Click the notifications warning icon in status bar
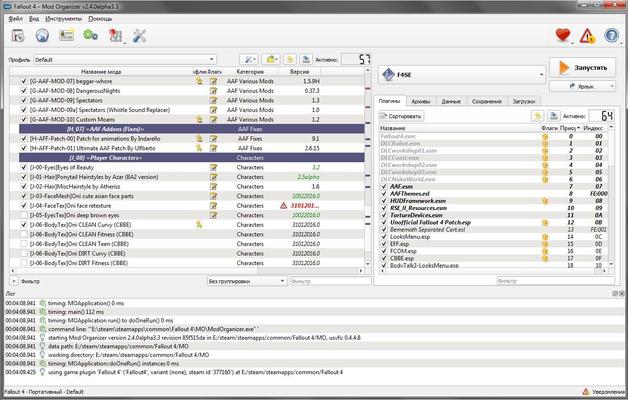Viewport: 628px width, 400px height. pyautogui.click(x=586, y=392)
